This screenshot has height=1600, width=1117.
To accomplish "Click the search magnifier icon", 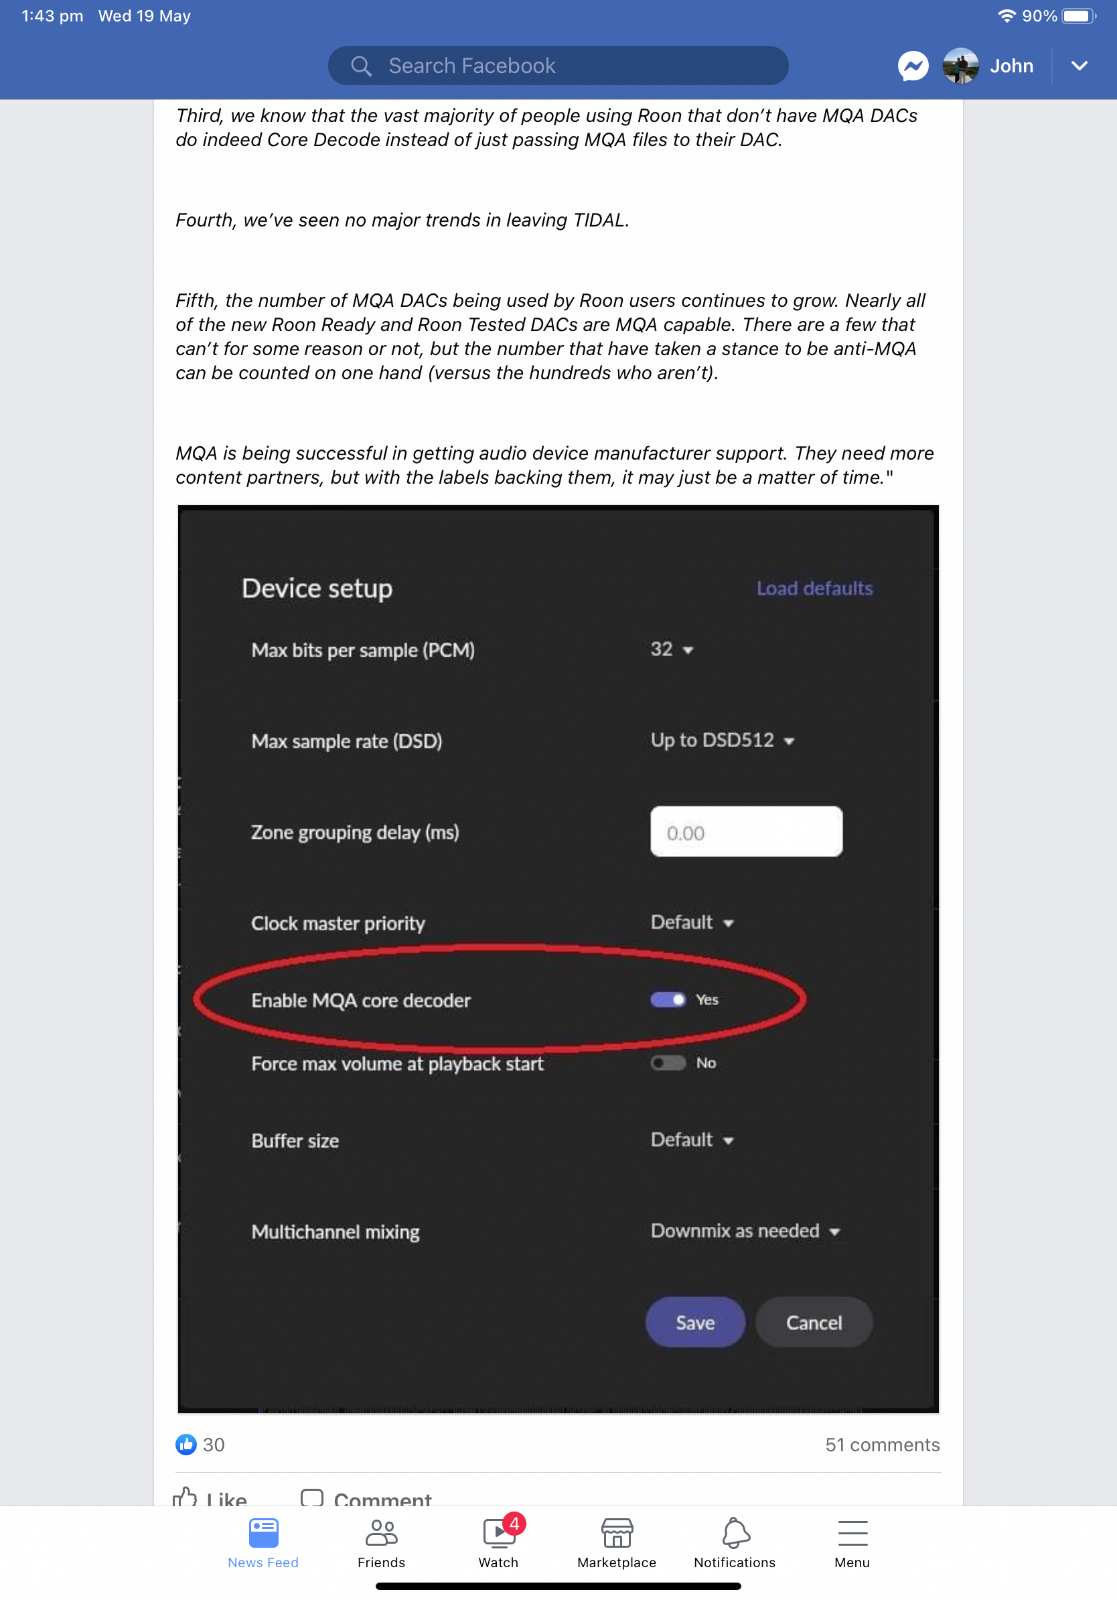I will pyautogui.click(x=361, y=66).
